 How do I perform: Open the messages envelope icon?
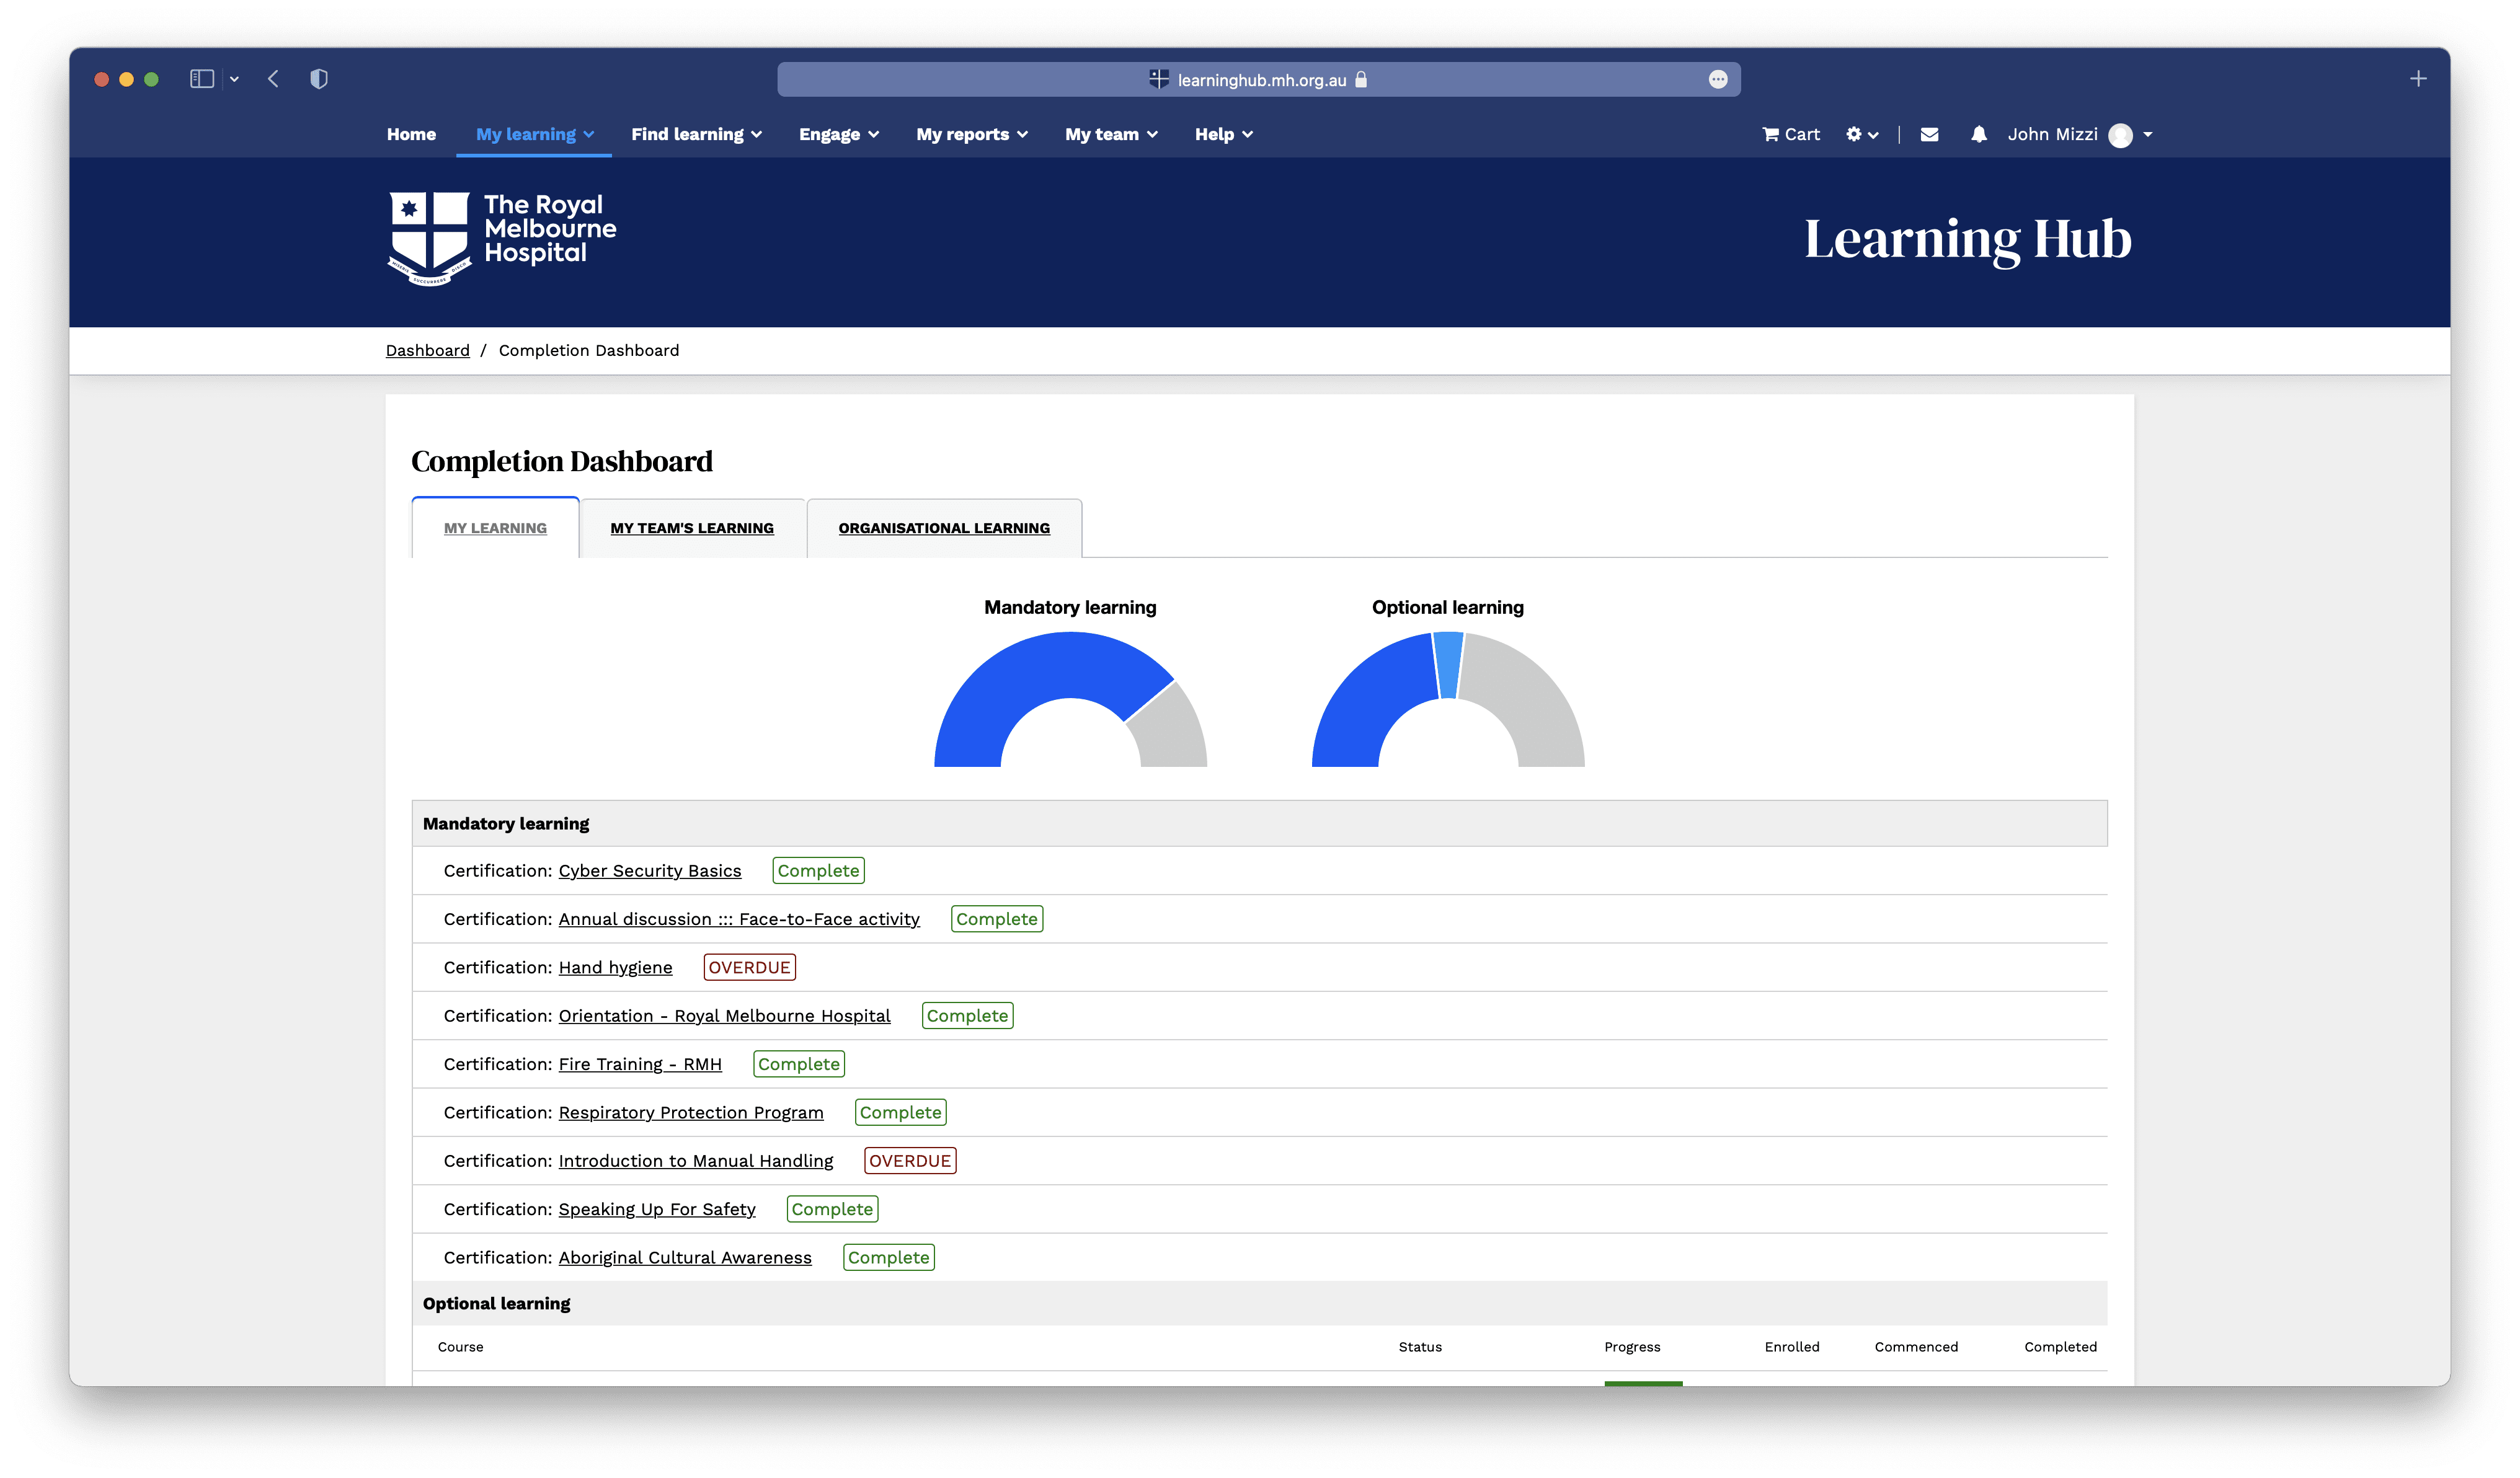pos(1929,134)
